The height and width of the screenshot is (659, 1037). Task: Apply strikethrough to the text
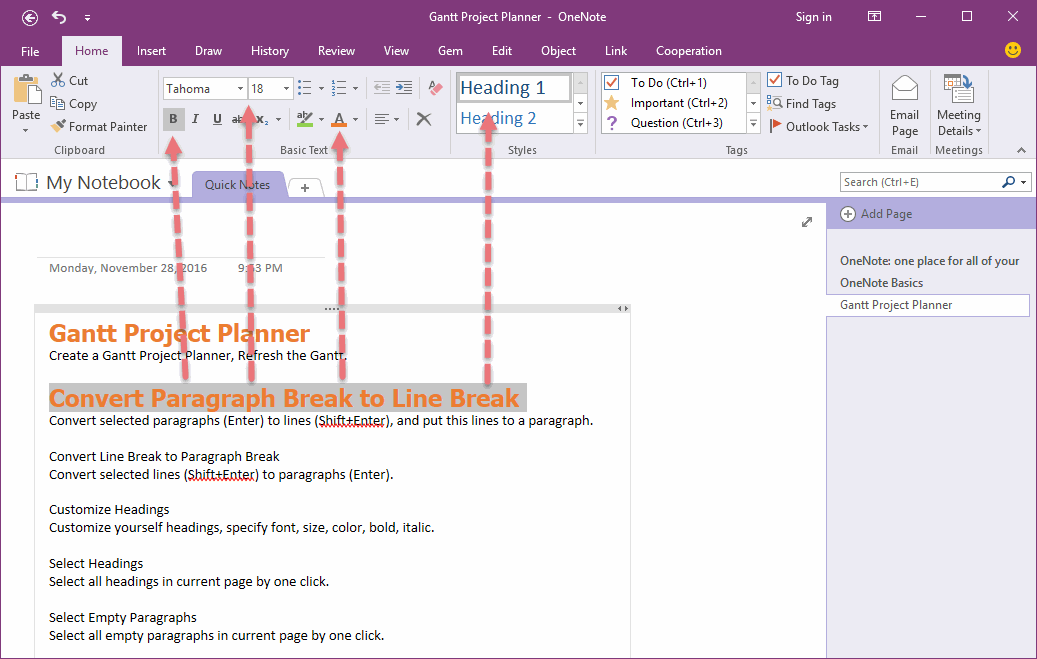pyautogui.click(x=237, y=119)
